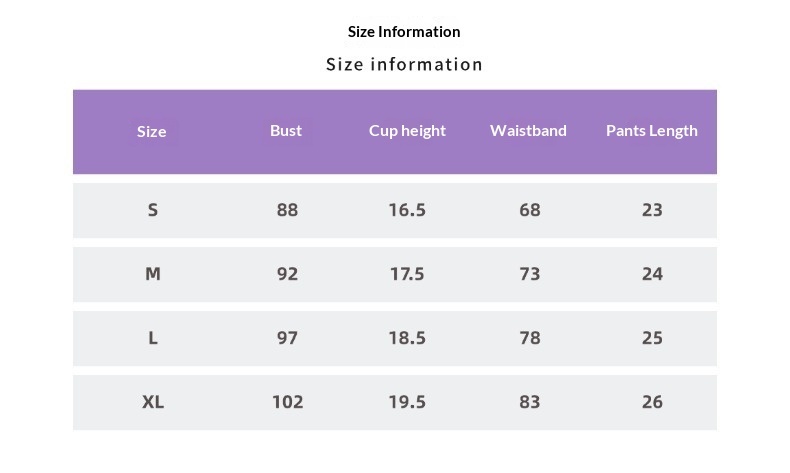Select the Pants Length column header
Screen dimensions: 790x473
(652, 131)
